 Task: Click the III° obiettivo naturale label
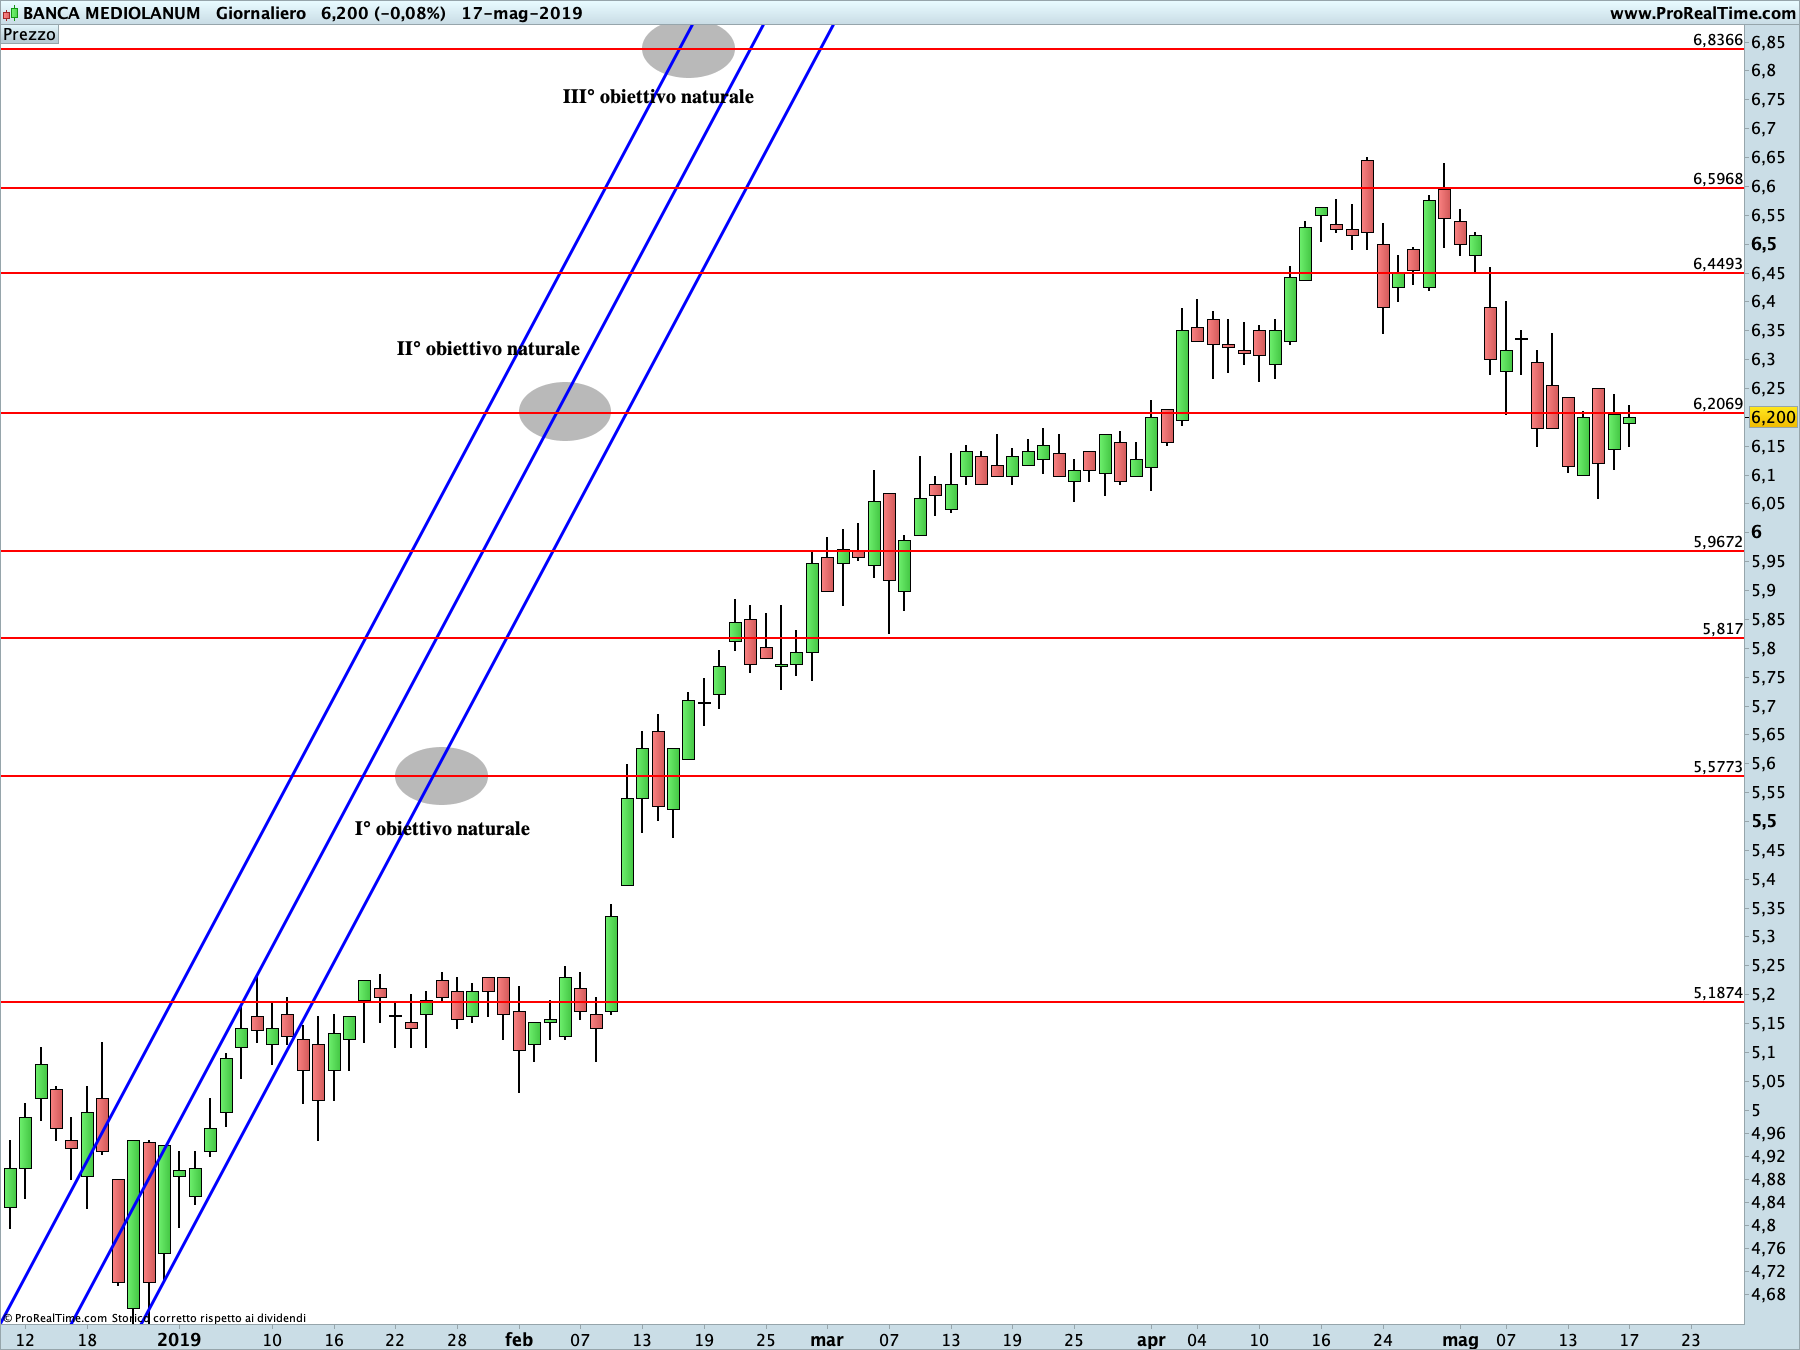[x=658, y=97]
